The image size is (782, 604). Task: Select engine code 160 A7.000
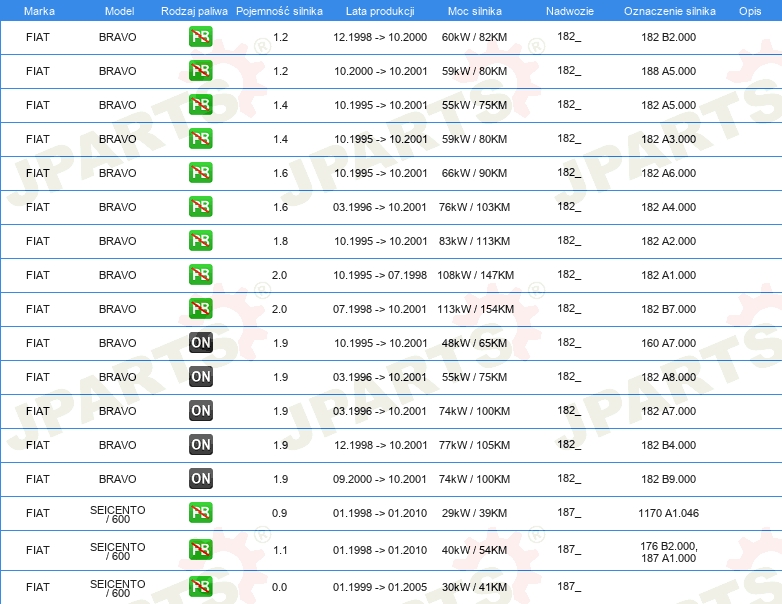point(668,343)
